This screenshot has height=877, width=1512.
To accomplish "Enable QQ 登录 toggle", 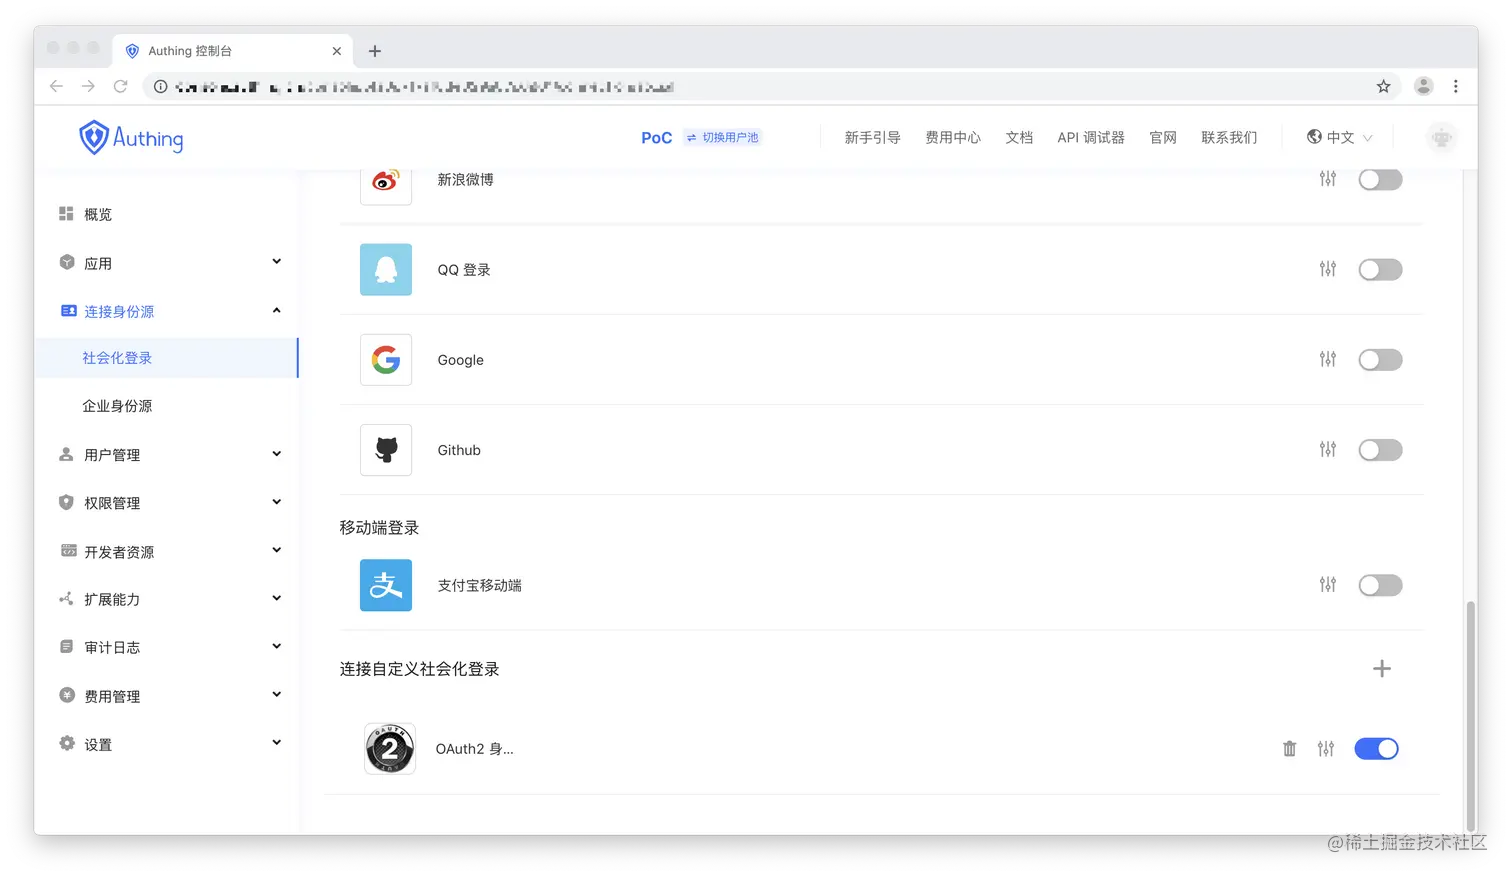I will coord(1380,269).
